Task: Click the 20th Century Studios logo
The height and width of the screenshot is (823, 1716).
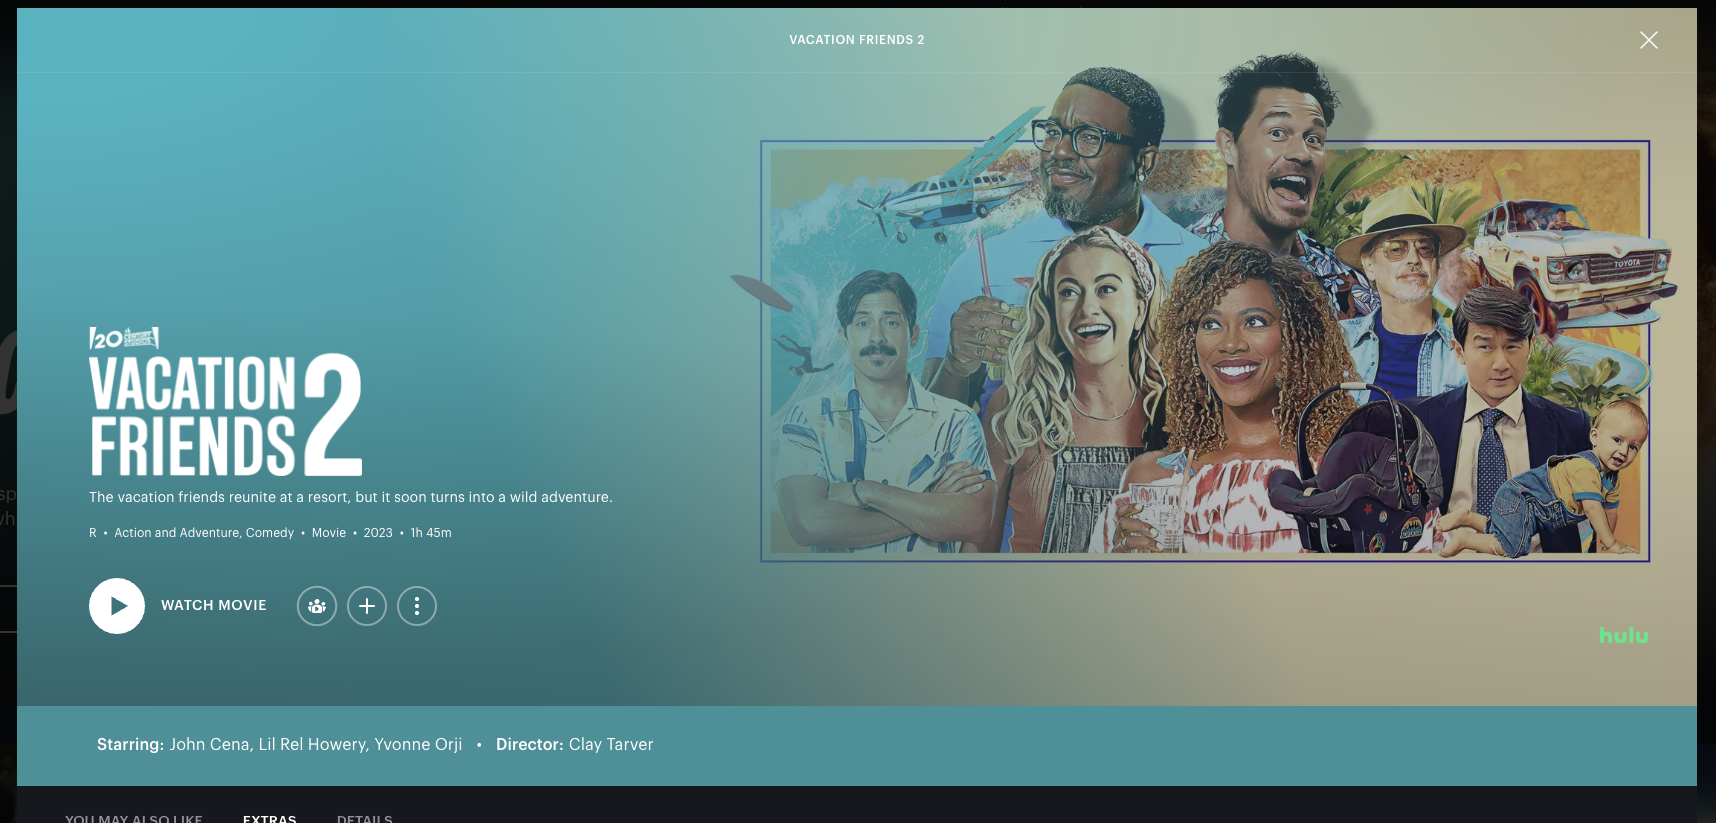Action: click(x=124, y=338)
